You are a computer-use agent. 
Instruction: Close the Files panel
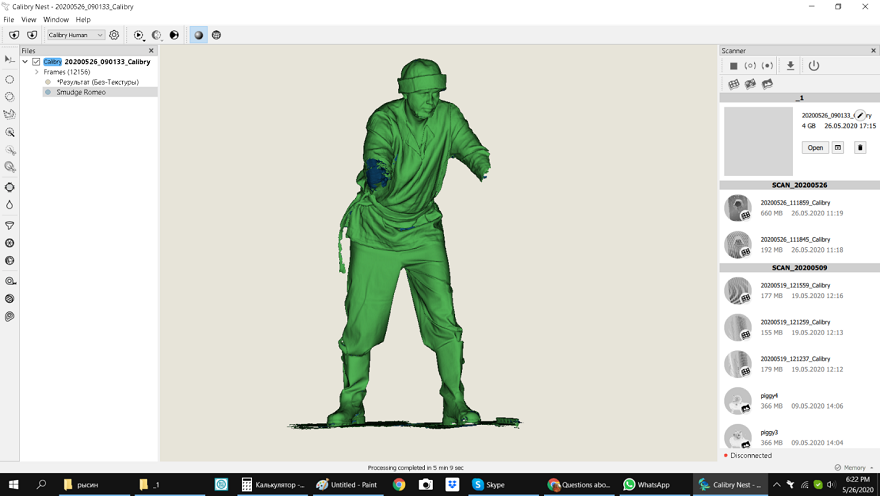coord(151,50)
